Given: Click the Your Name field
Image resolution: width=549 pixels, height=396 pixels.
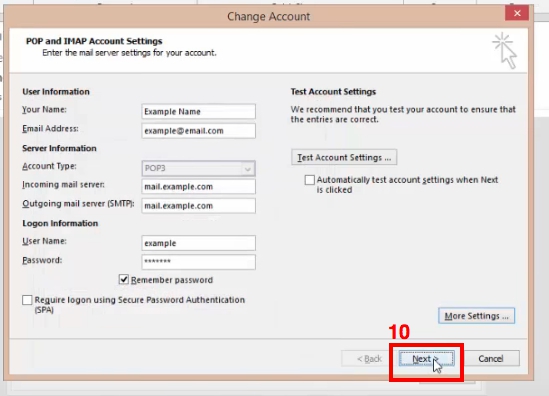Looking at the screenshot, I should click(x=198, y=112).
